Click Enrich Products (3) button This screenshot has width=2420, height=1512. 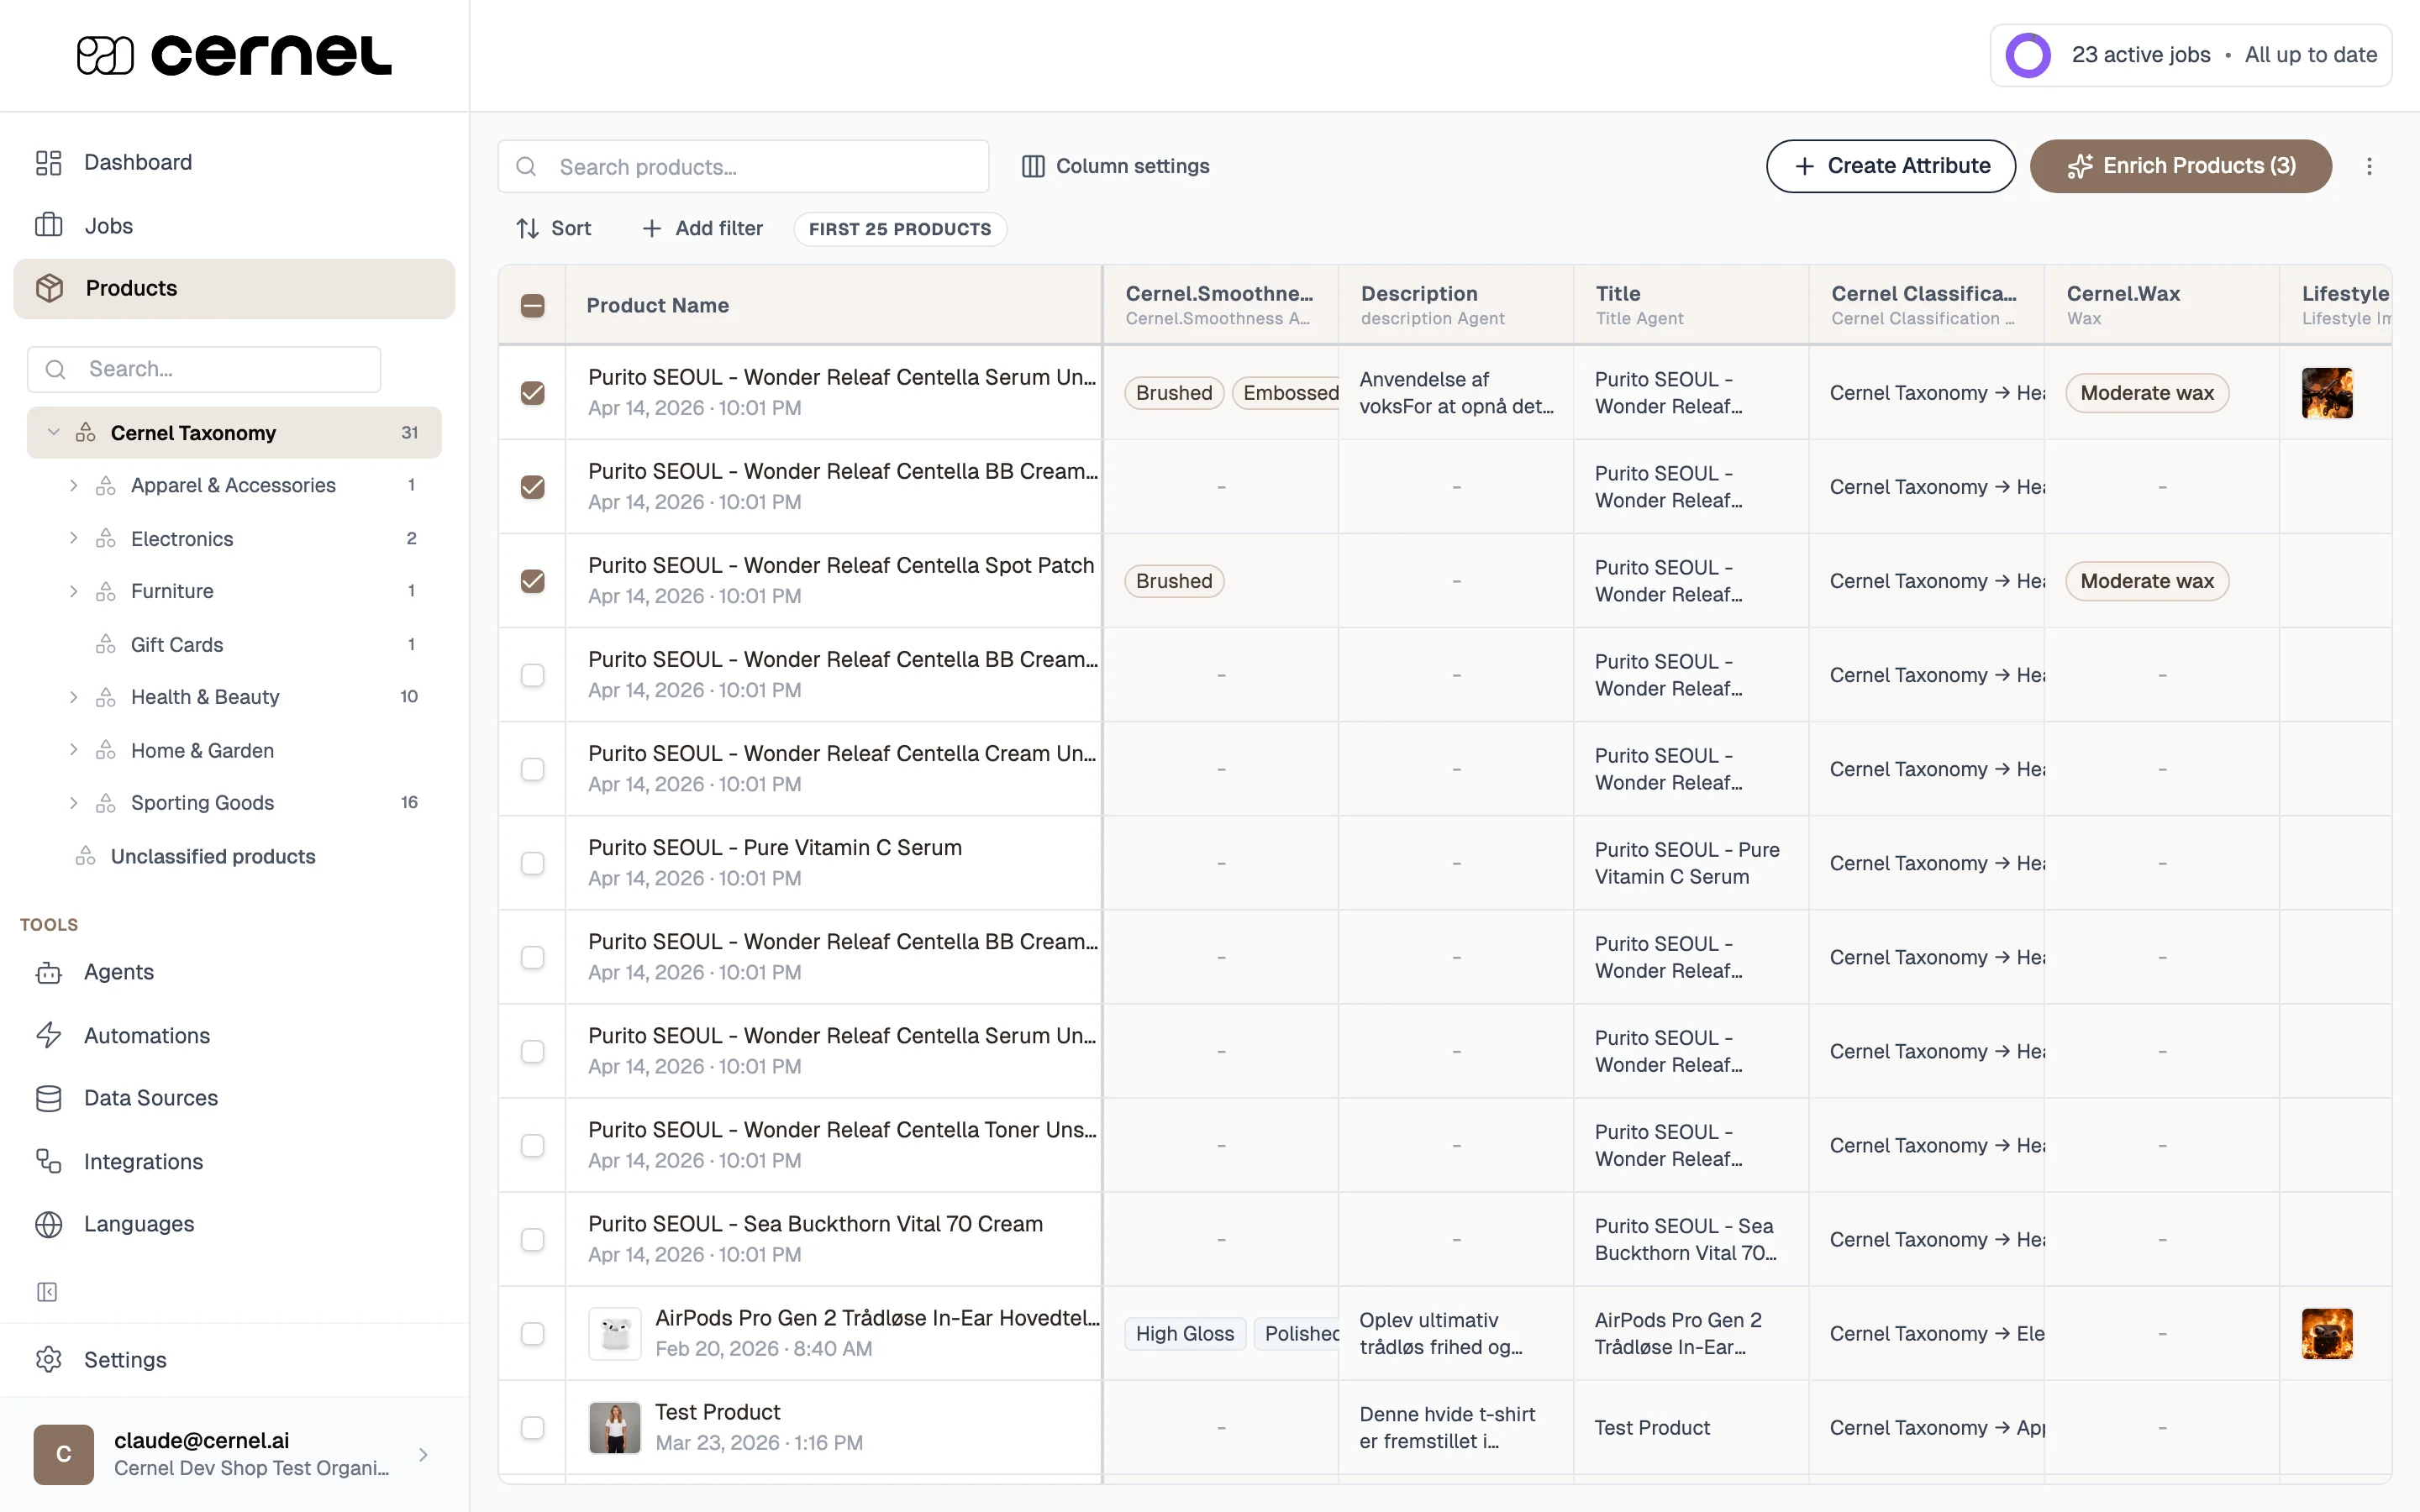2181,166
